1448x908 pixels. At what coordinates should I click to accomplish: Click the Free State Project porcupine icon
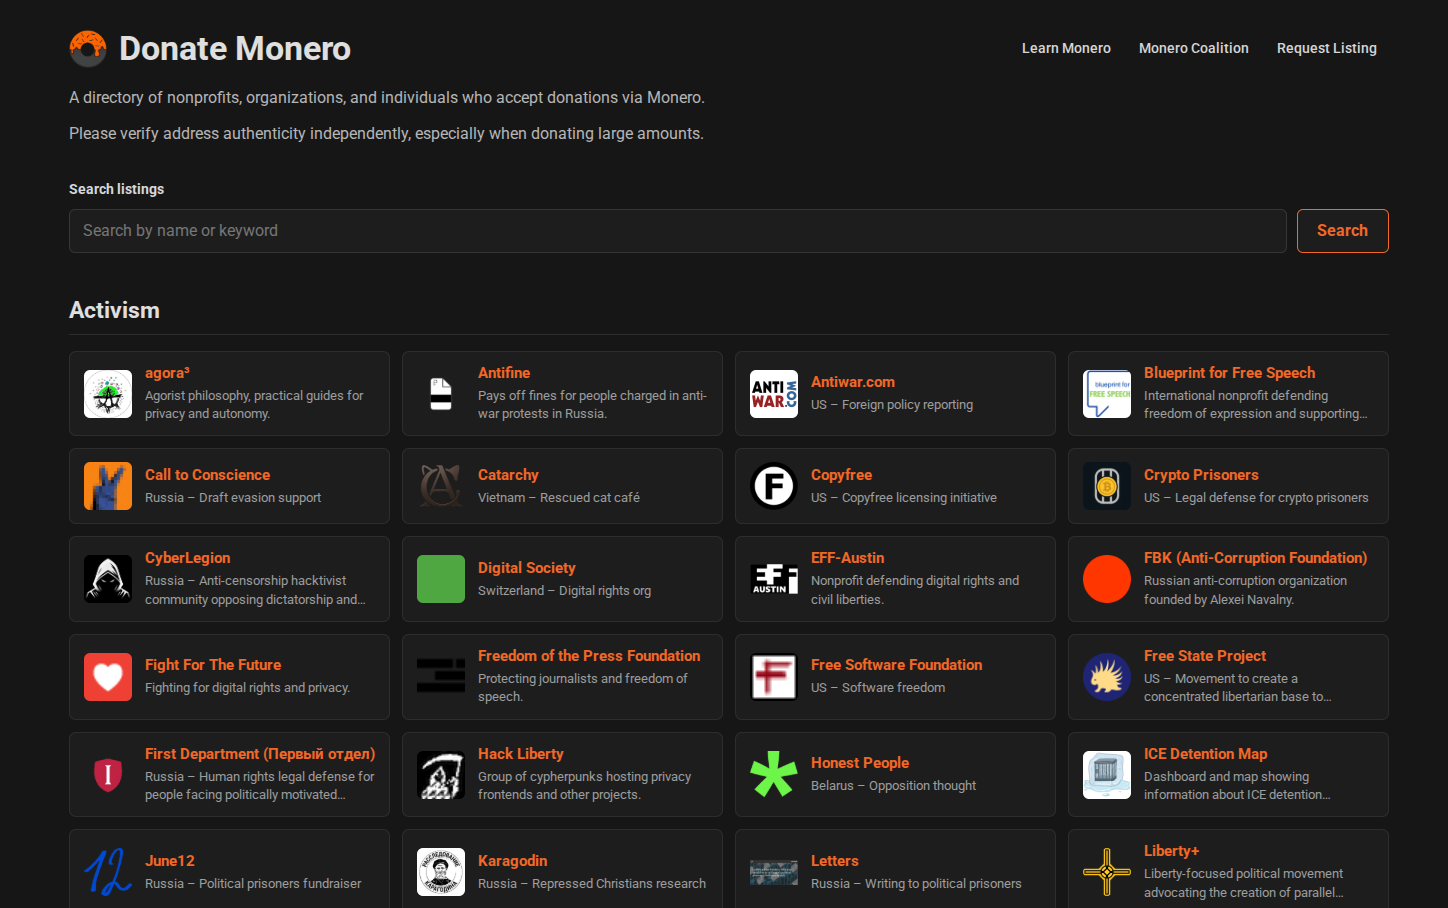click(1107, 677)
